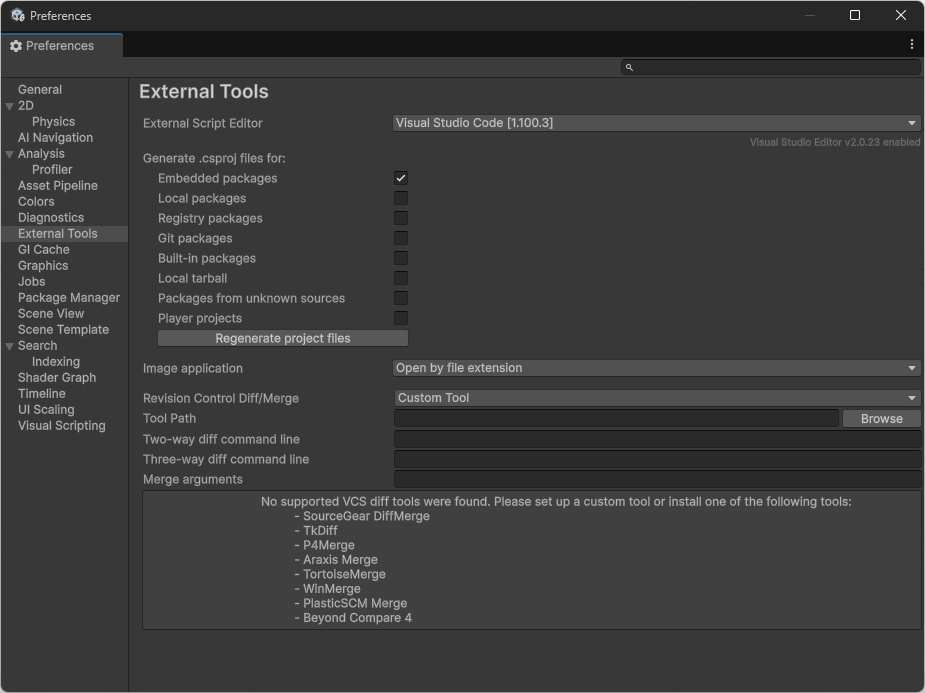Open the three-dot menu in the top-right corner

click(x=911, y=44)
